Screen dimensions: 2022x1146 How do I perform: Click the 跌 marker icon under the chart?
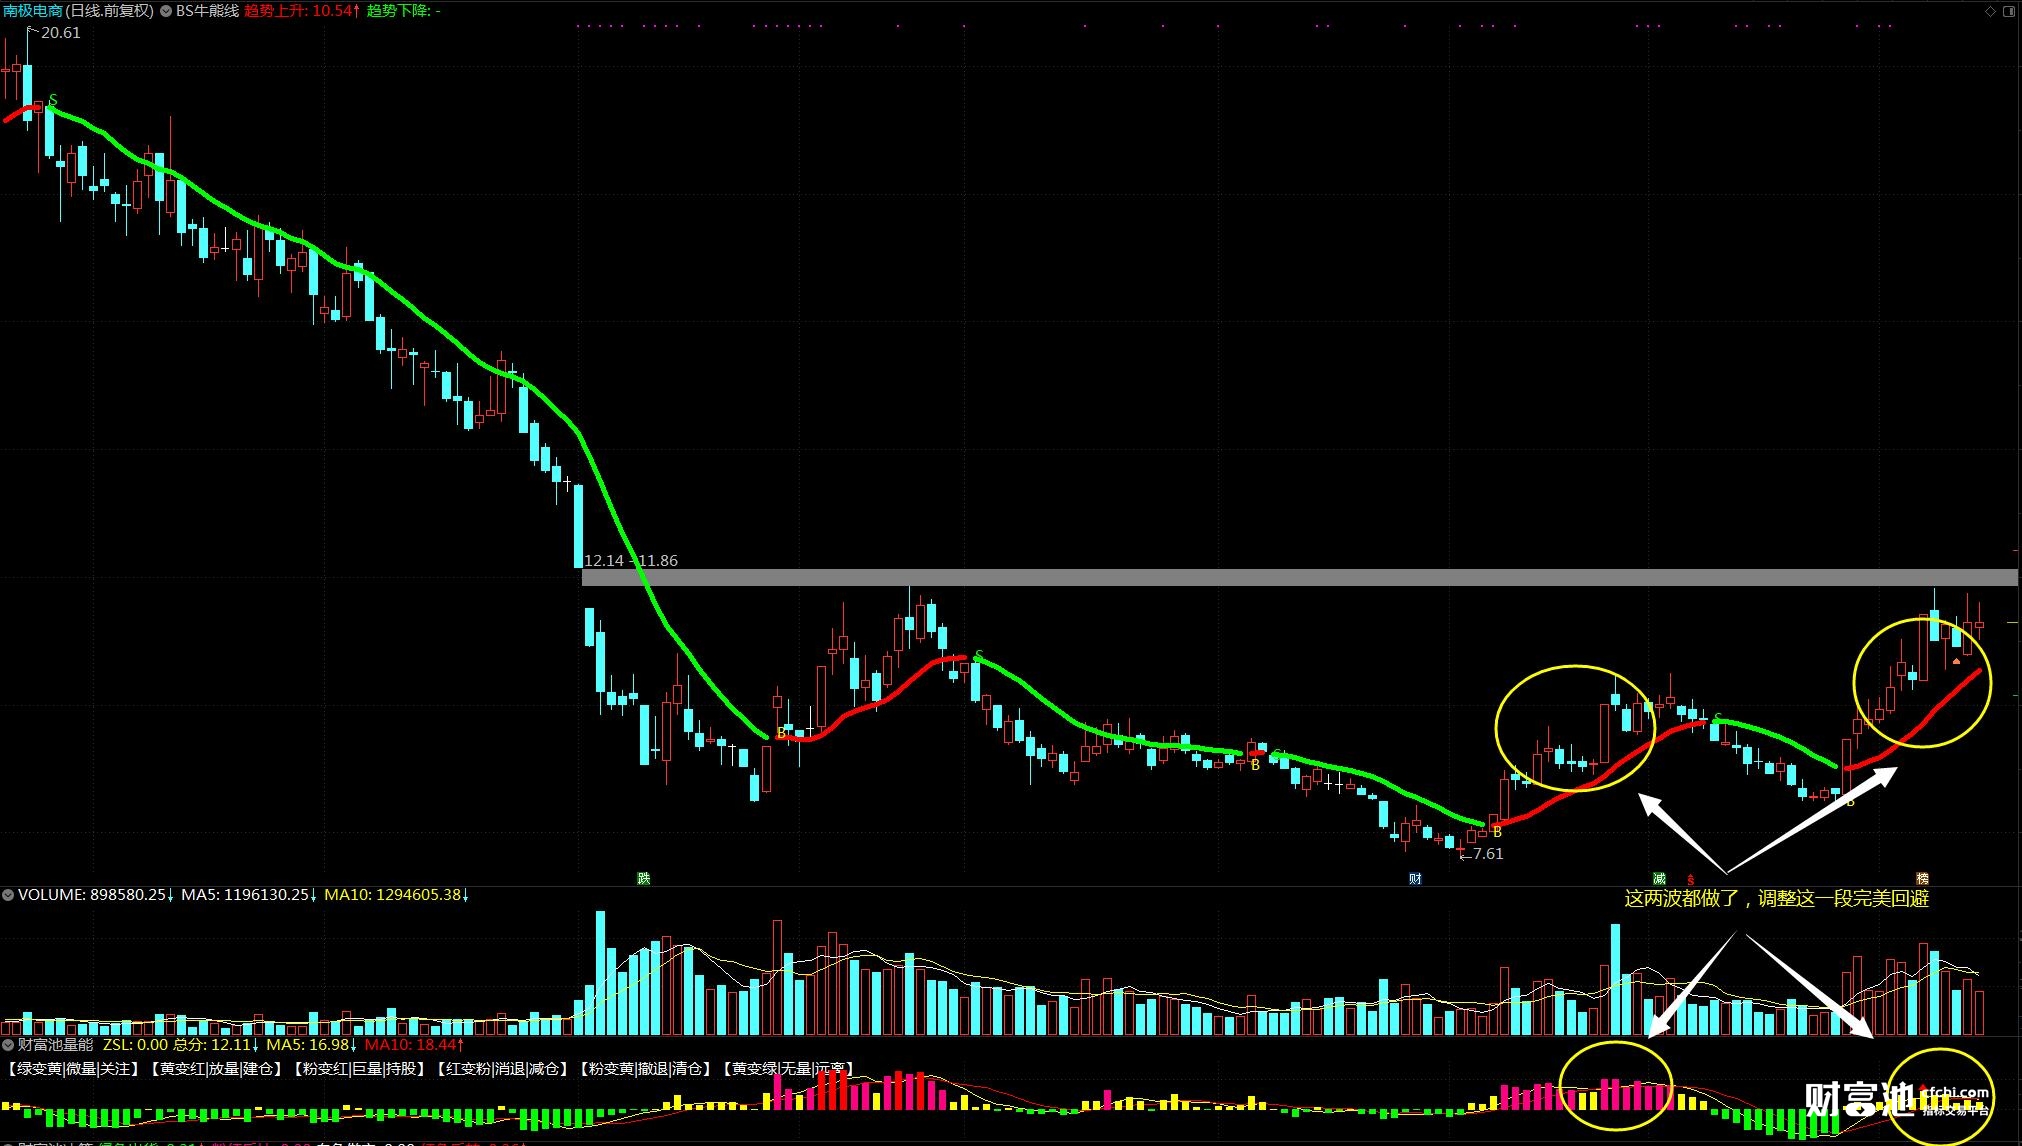tap(644, 879)
